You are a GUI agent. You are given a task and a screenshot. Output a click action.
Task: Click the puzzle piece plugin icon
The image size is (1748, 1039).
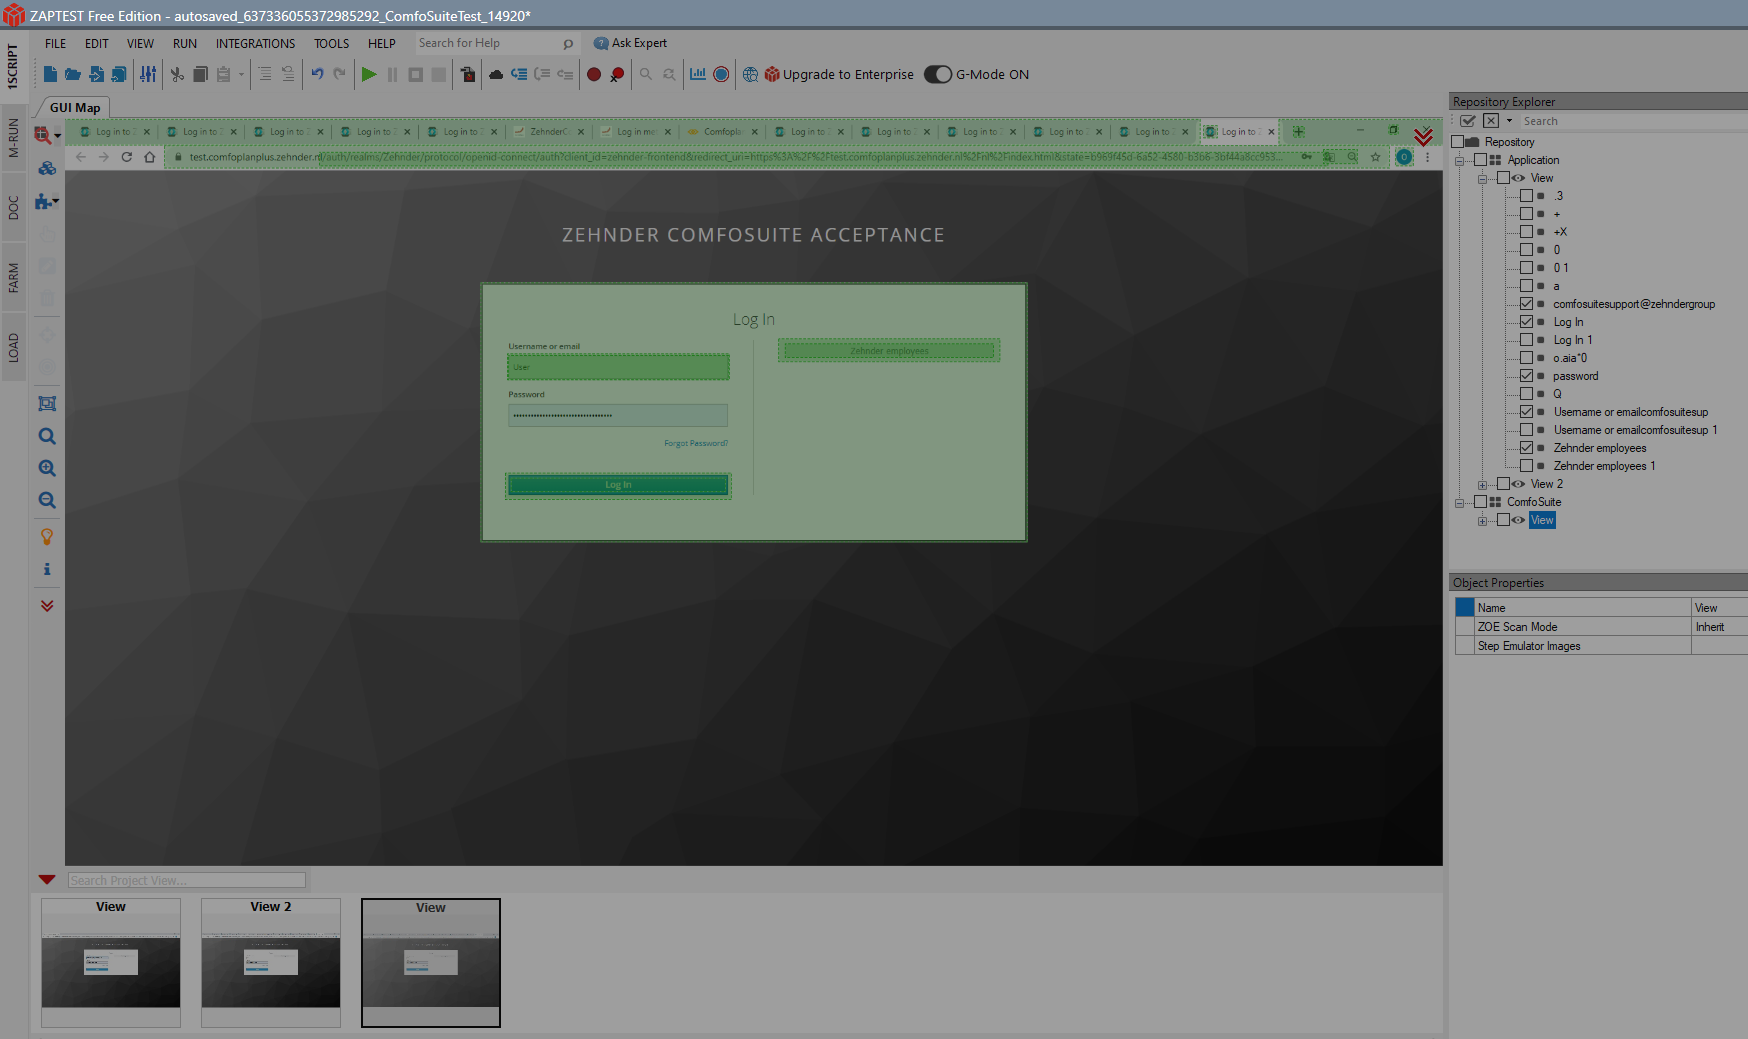[x=45, y=201]
